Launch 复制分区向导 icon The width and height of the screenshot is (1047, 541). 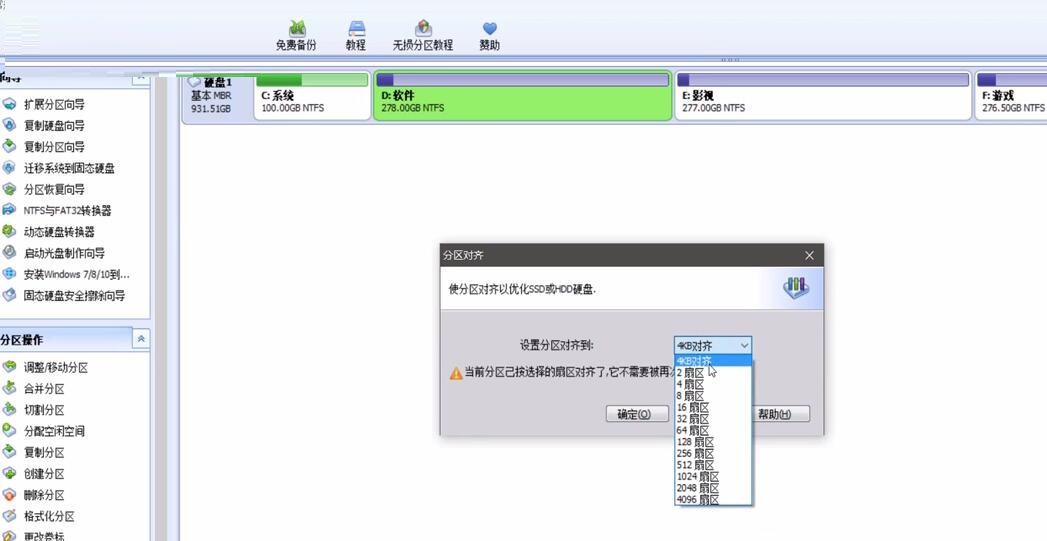[9, 146]
